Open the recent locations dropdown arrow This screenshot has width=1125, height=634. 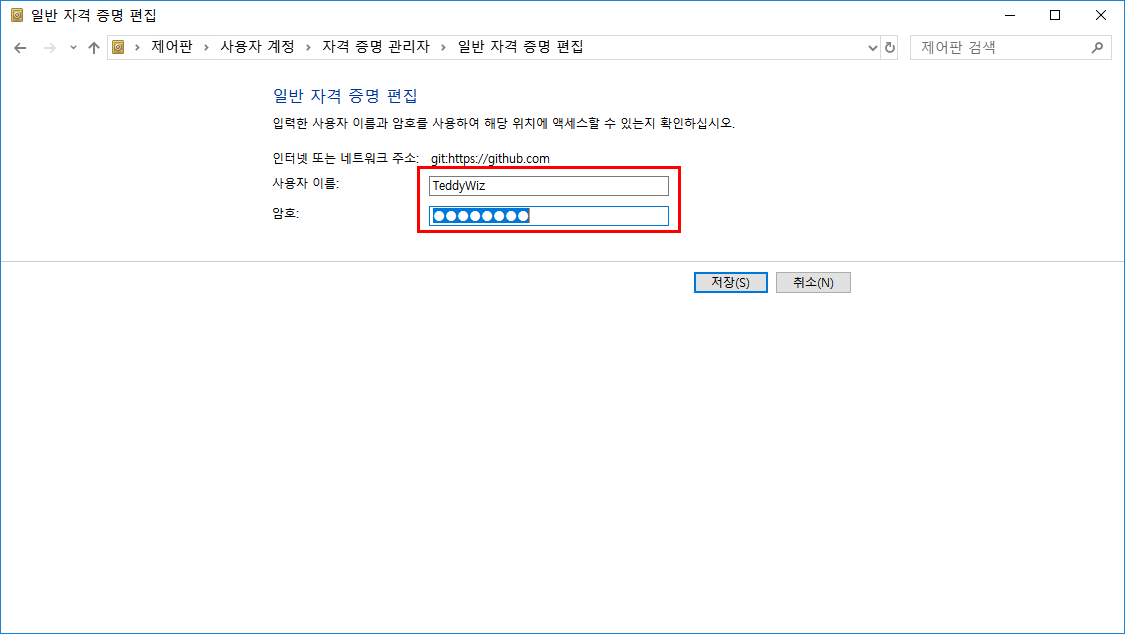(73, 47)
